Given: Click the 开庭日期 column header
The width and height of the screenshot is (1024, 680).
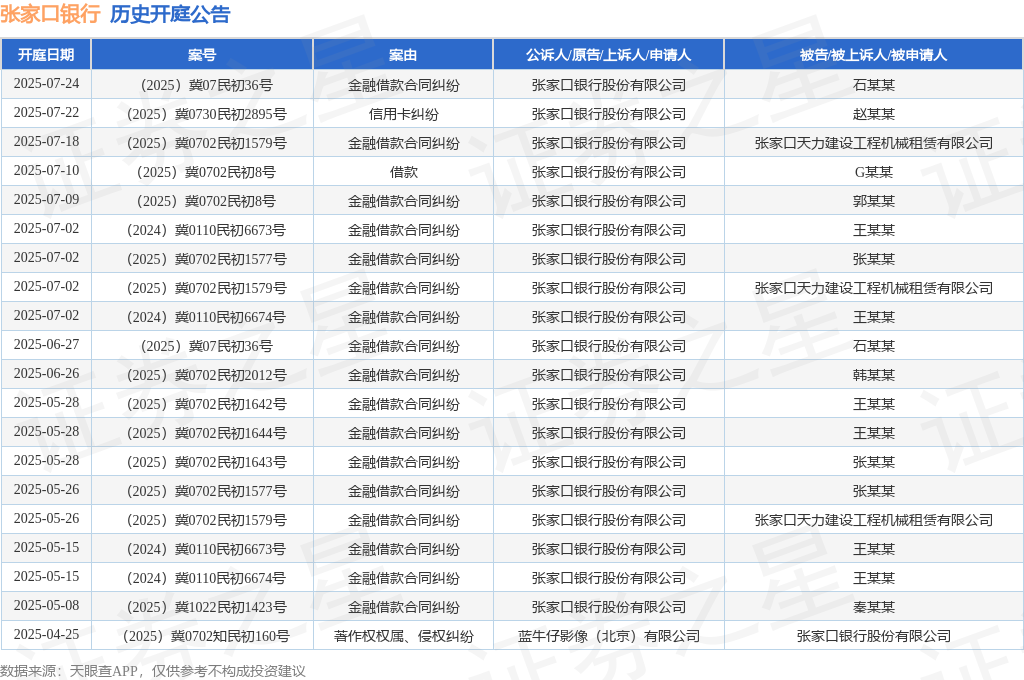Looking at the screenshot, I should pos(46,55).
